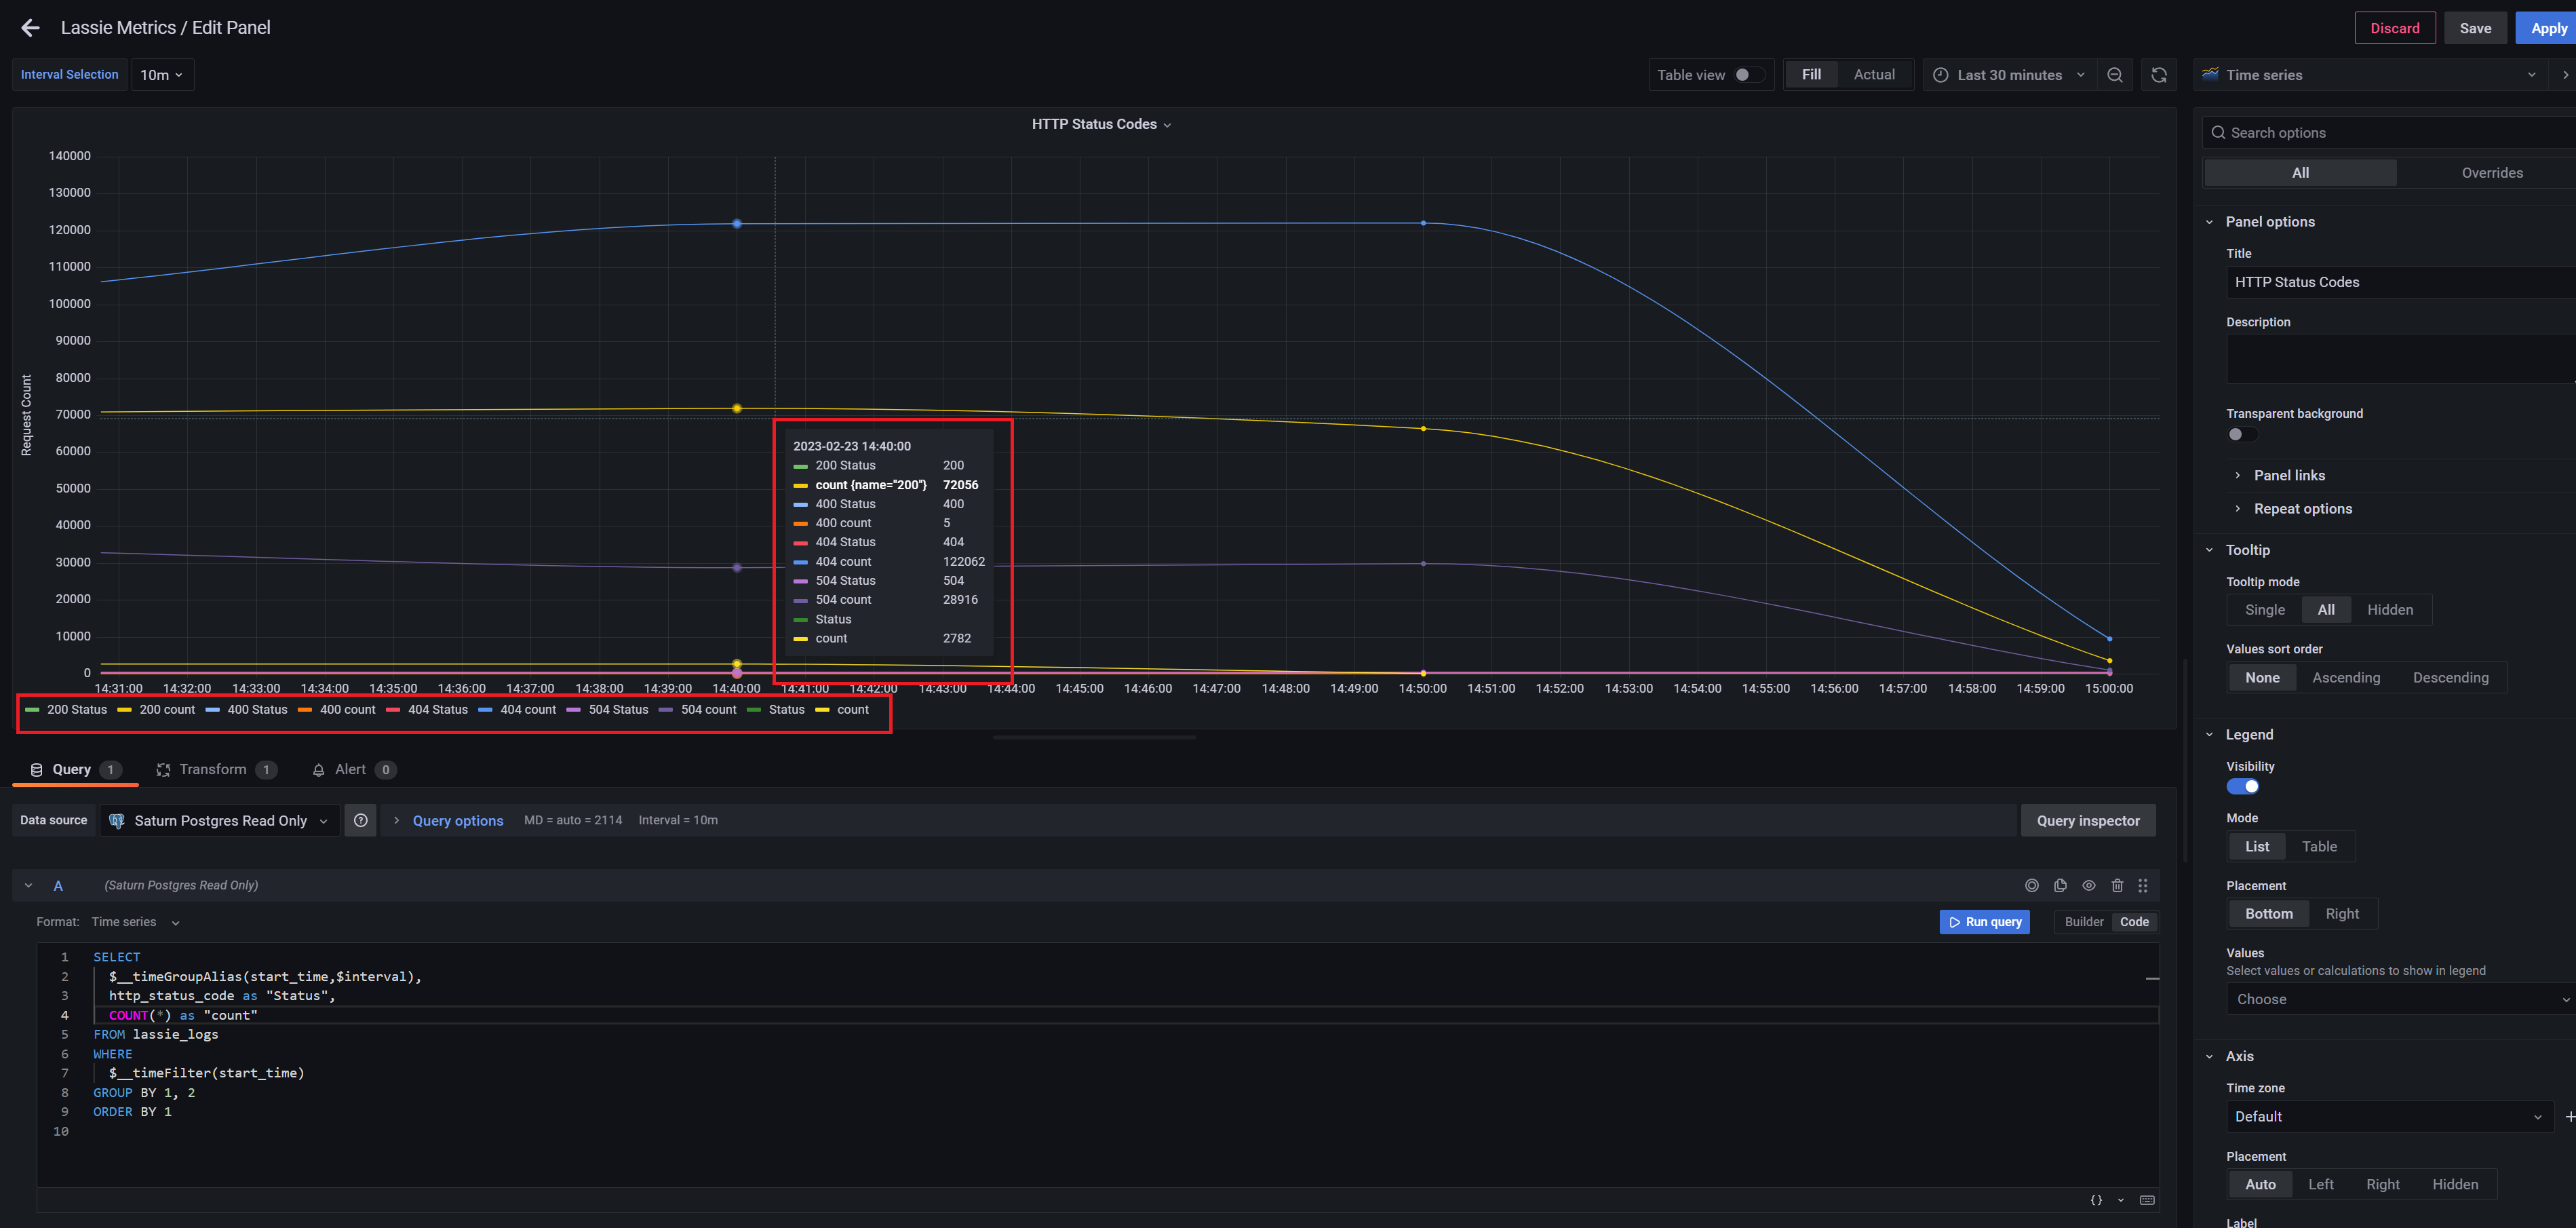Click the Time series visualization icon
Image resolution: width=2576 pixels, height=1228 pixels.
[x=2210, y=75]
